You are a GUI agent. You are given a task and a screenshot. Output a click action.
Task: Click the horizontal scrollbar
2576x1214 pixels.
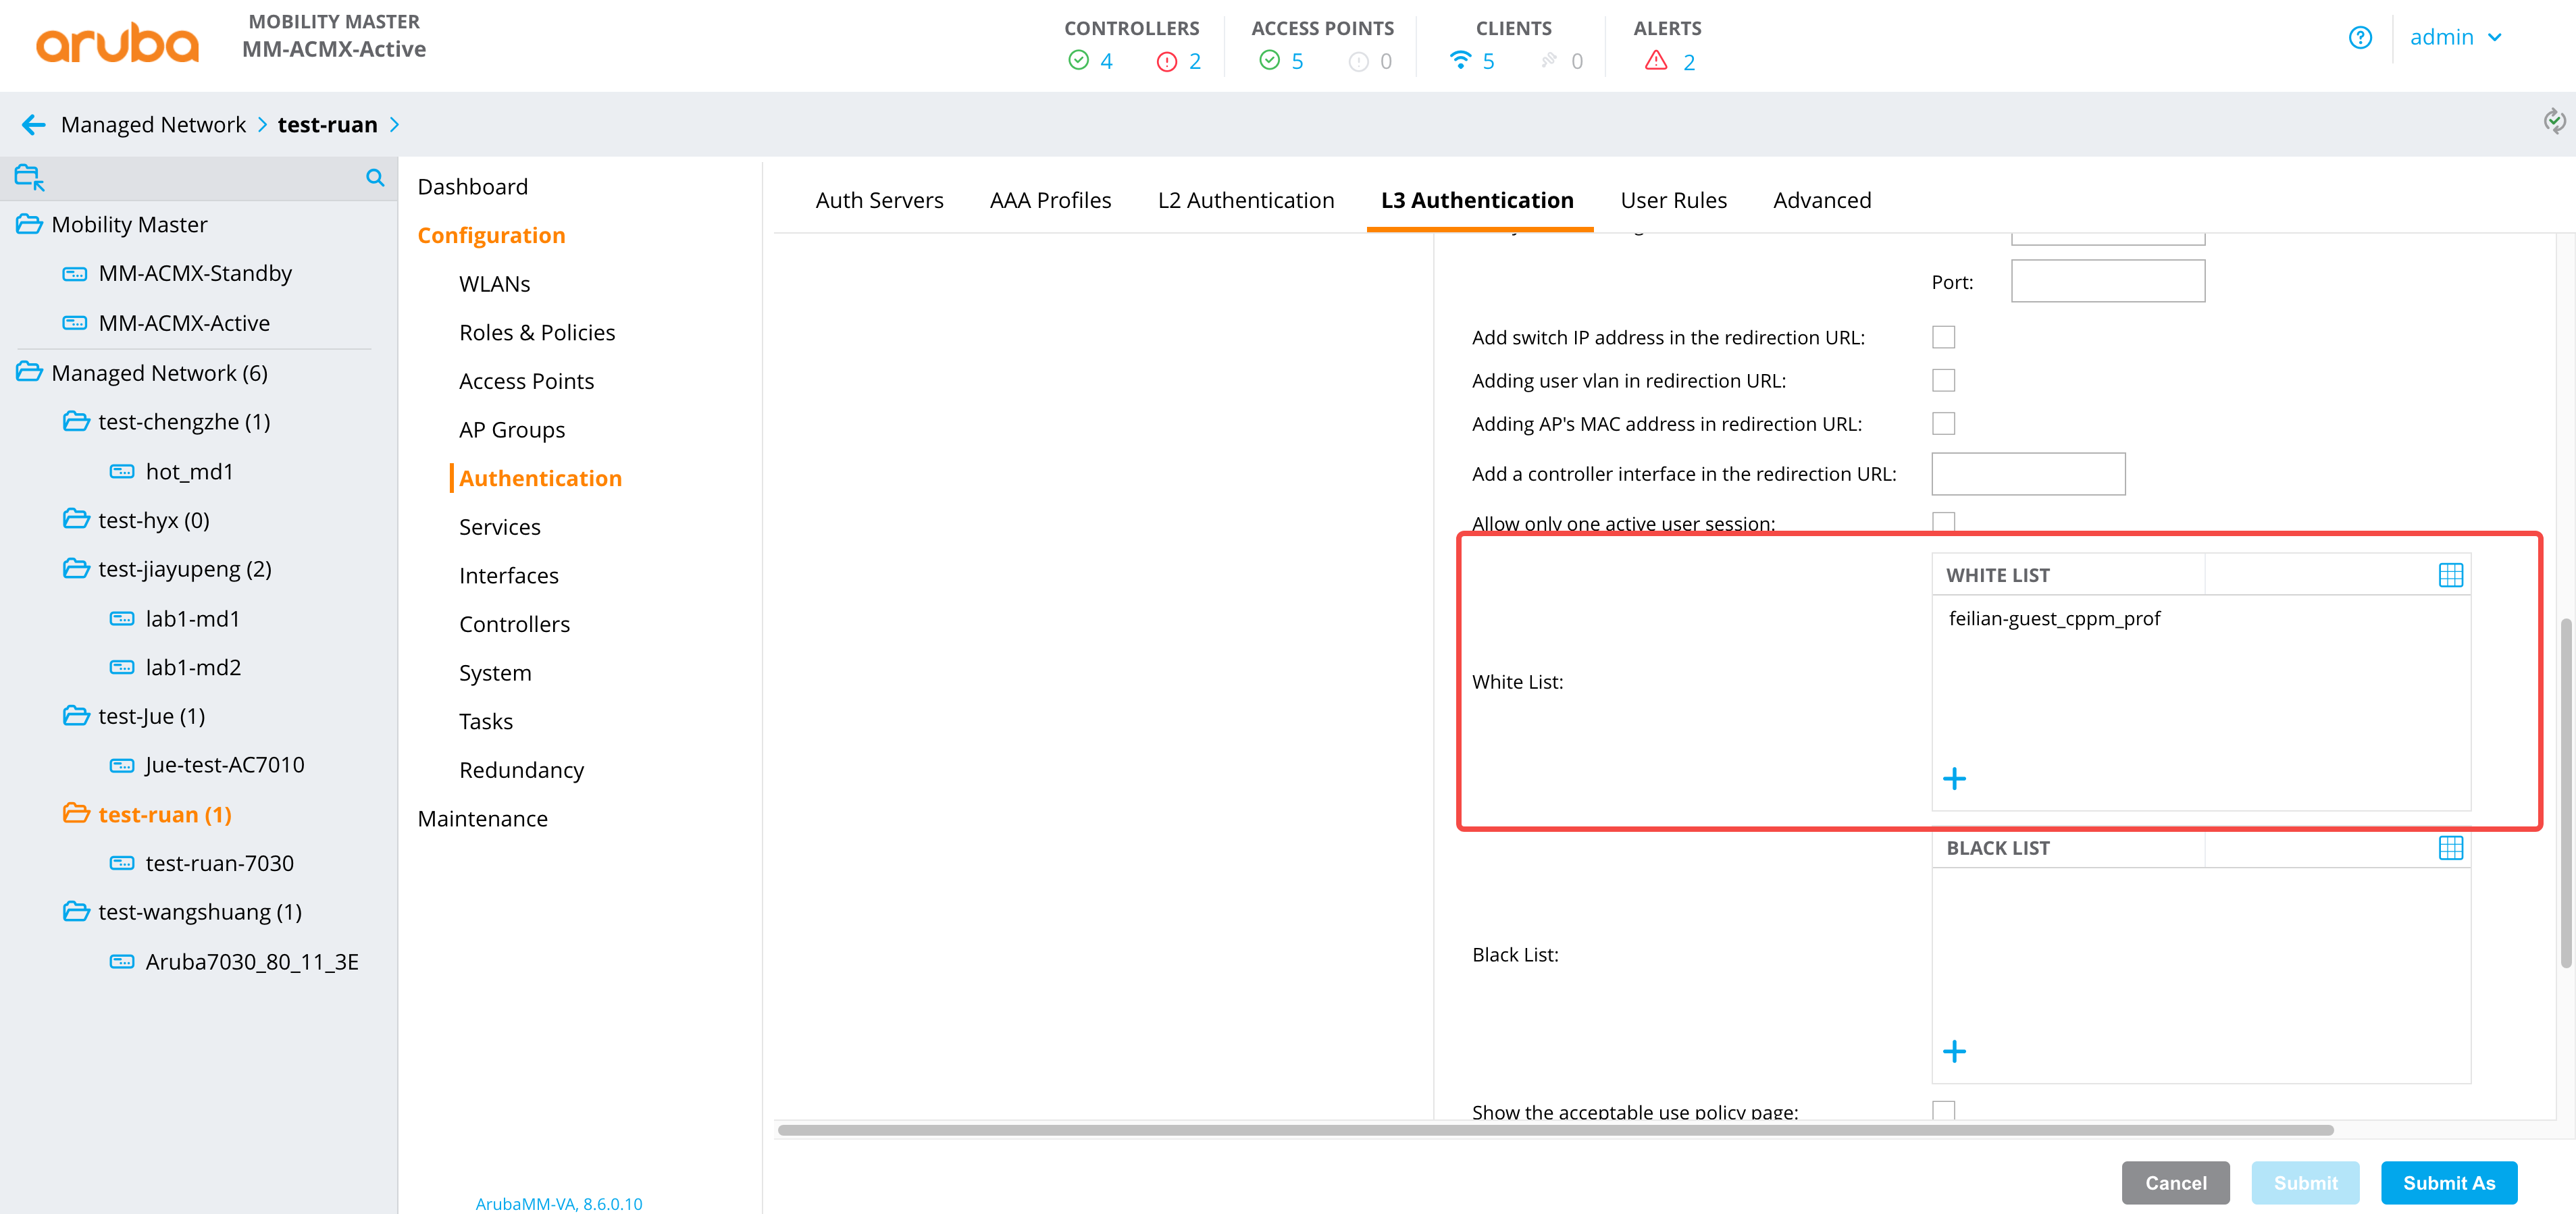pos(1555,1130)
